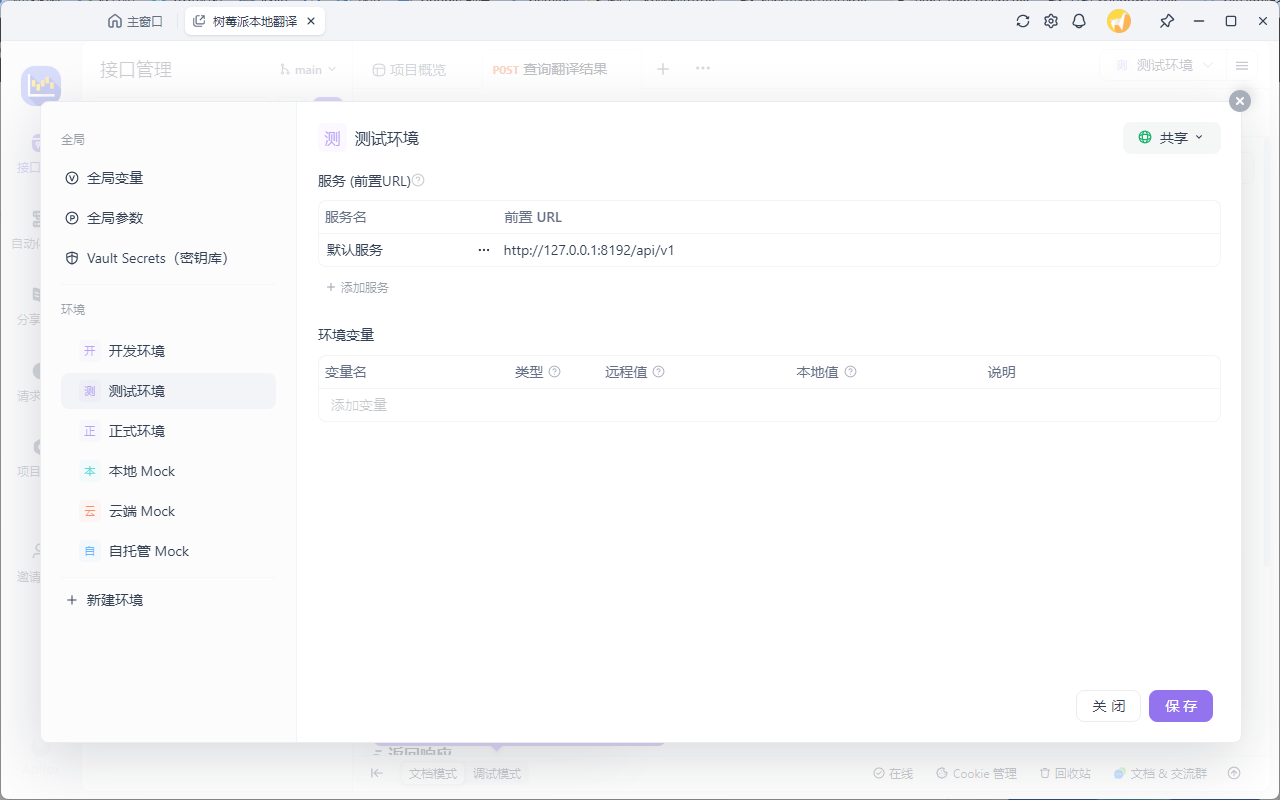Click the 关闭 button
This screenshot has width=1280, height=800.
coord(1108,706)
